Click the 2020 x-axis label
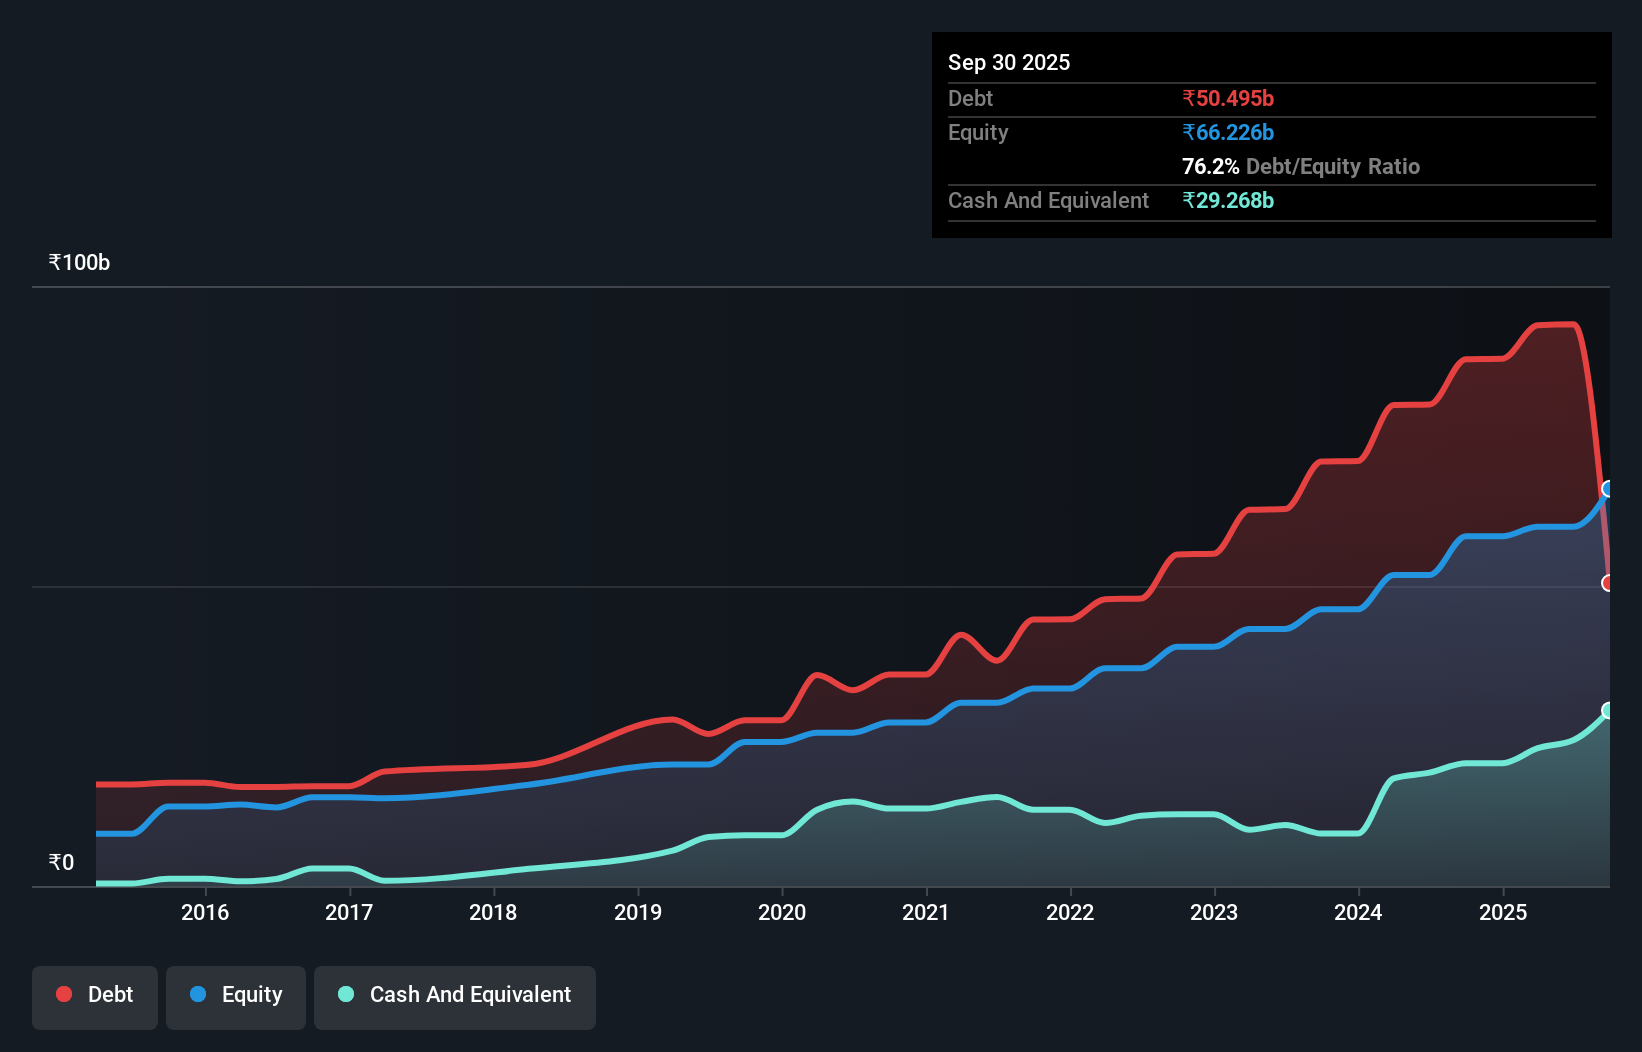Image resolution: width=1642 pixels, height=1052 pixels. click(782, 912)
